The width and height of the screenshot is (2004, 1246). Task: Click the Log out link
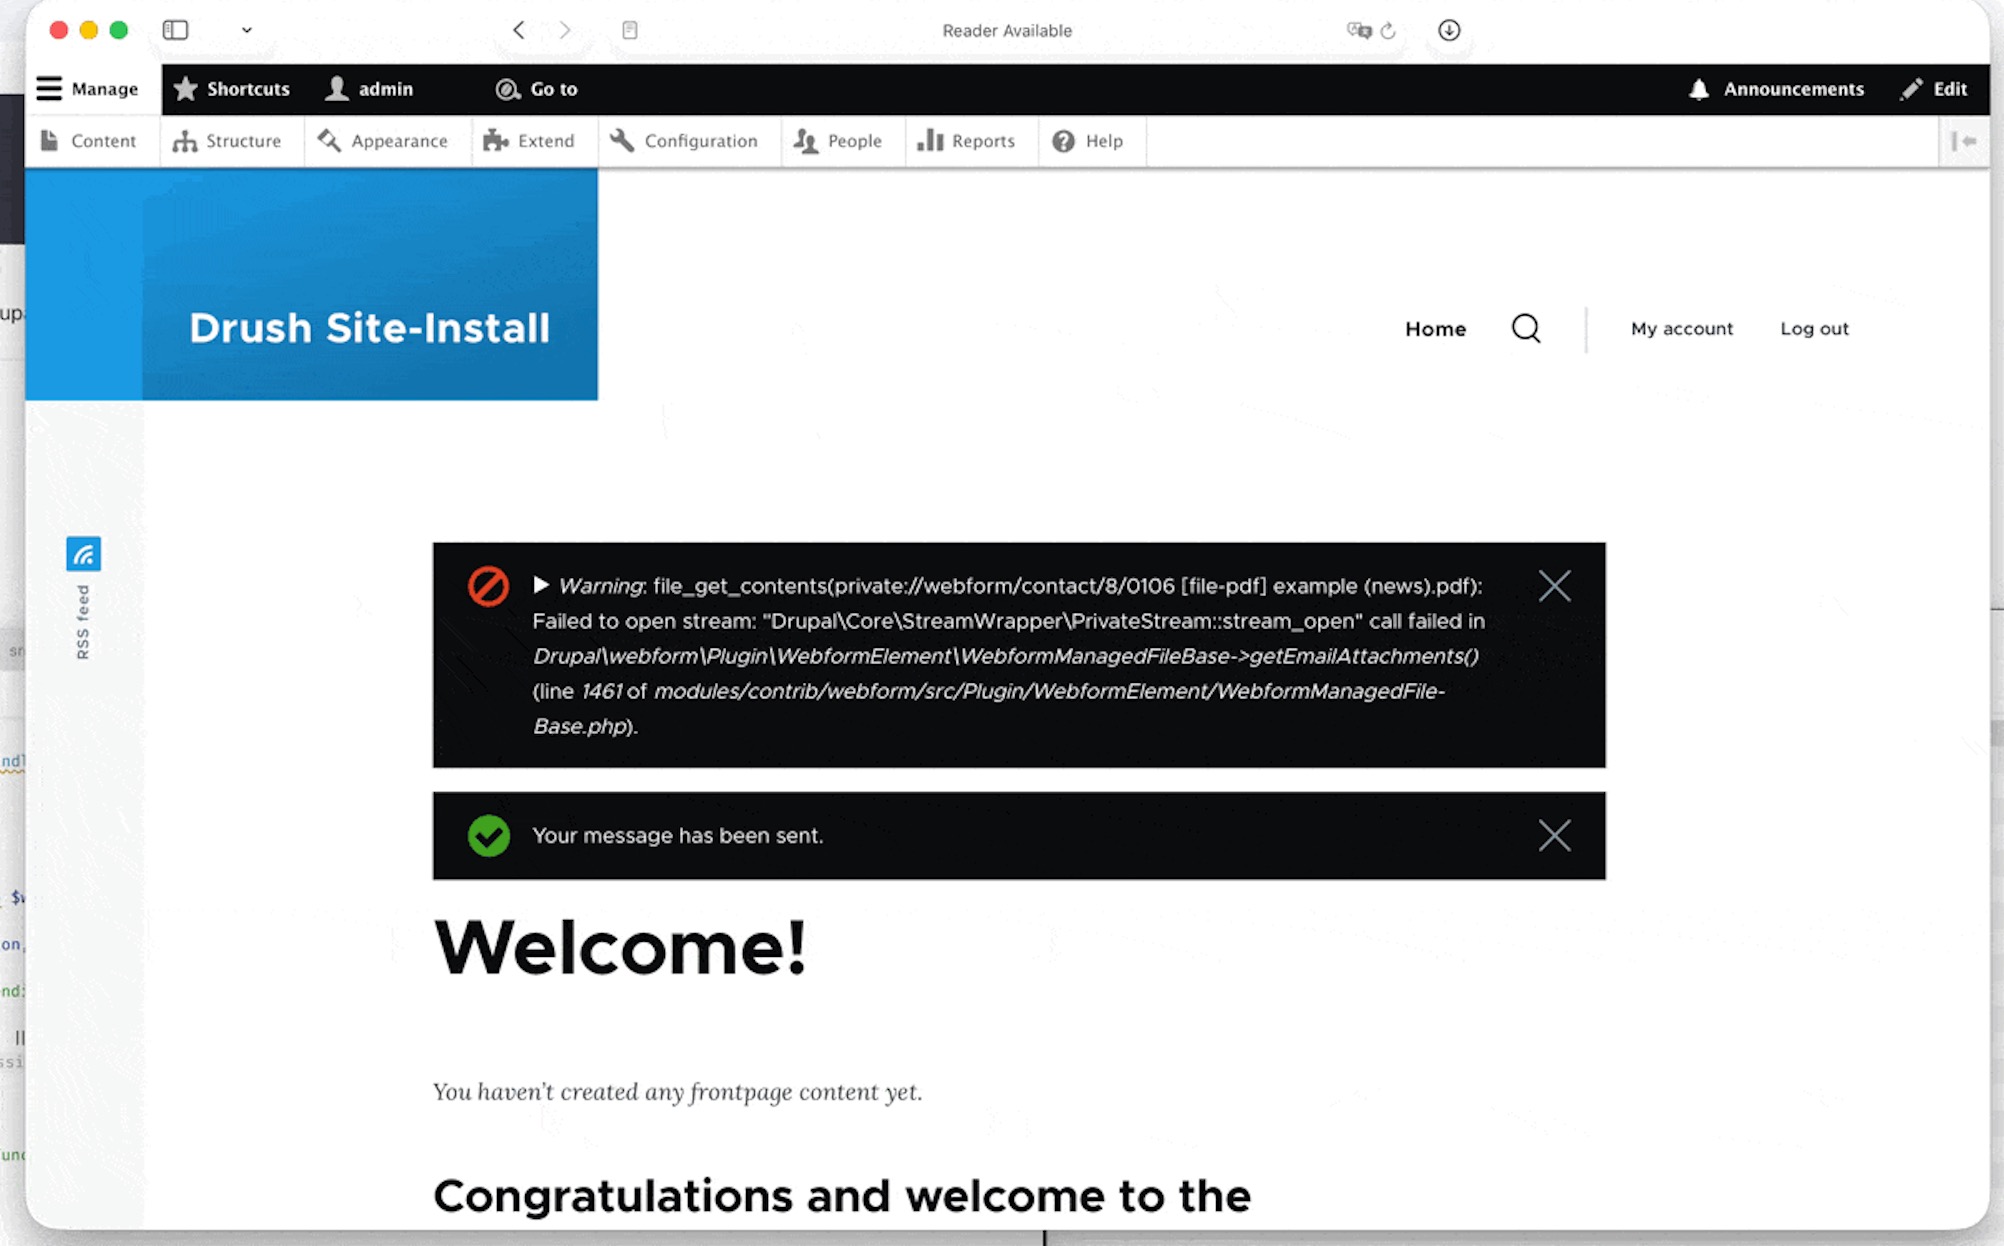1814,328
